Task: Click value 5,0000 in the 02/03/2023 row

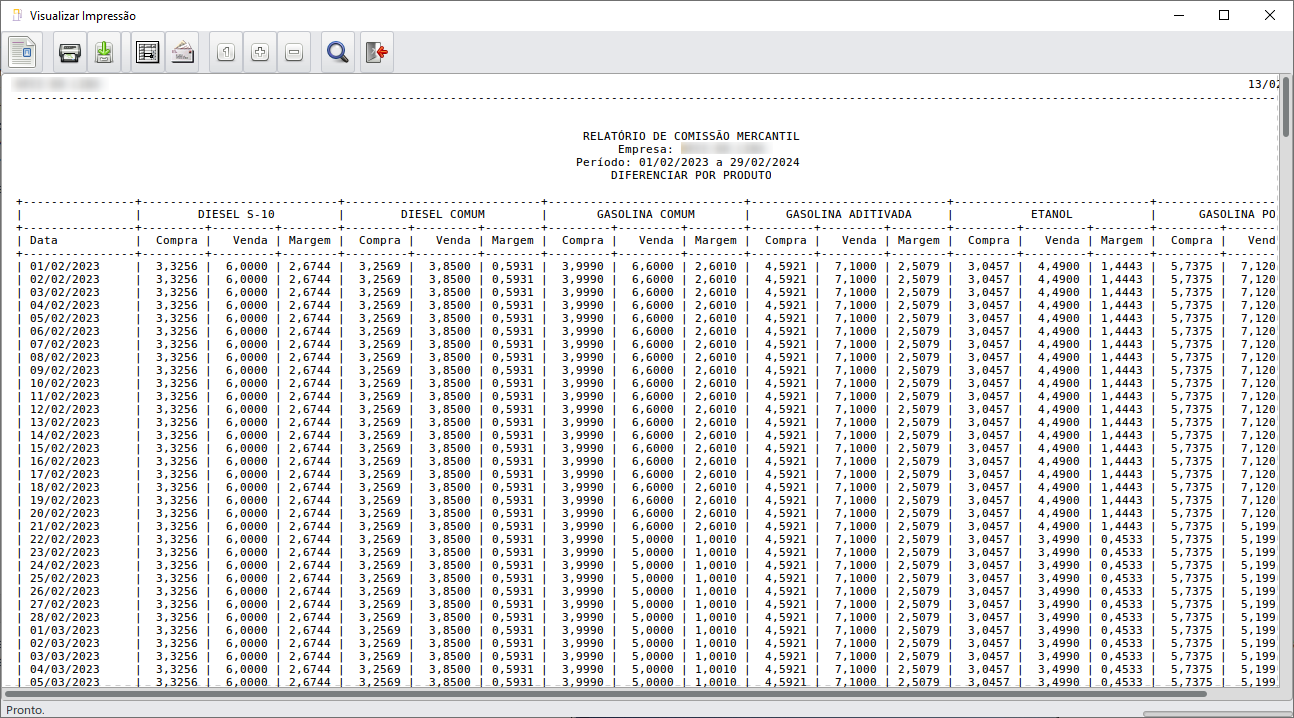Action: [653, 643]
